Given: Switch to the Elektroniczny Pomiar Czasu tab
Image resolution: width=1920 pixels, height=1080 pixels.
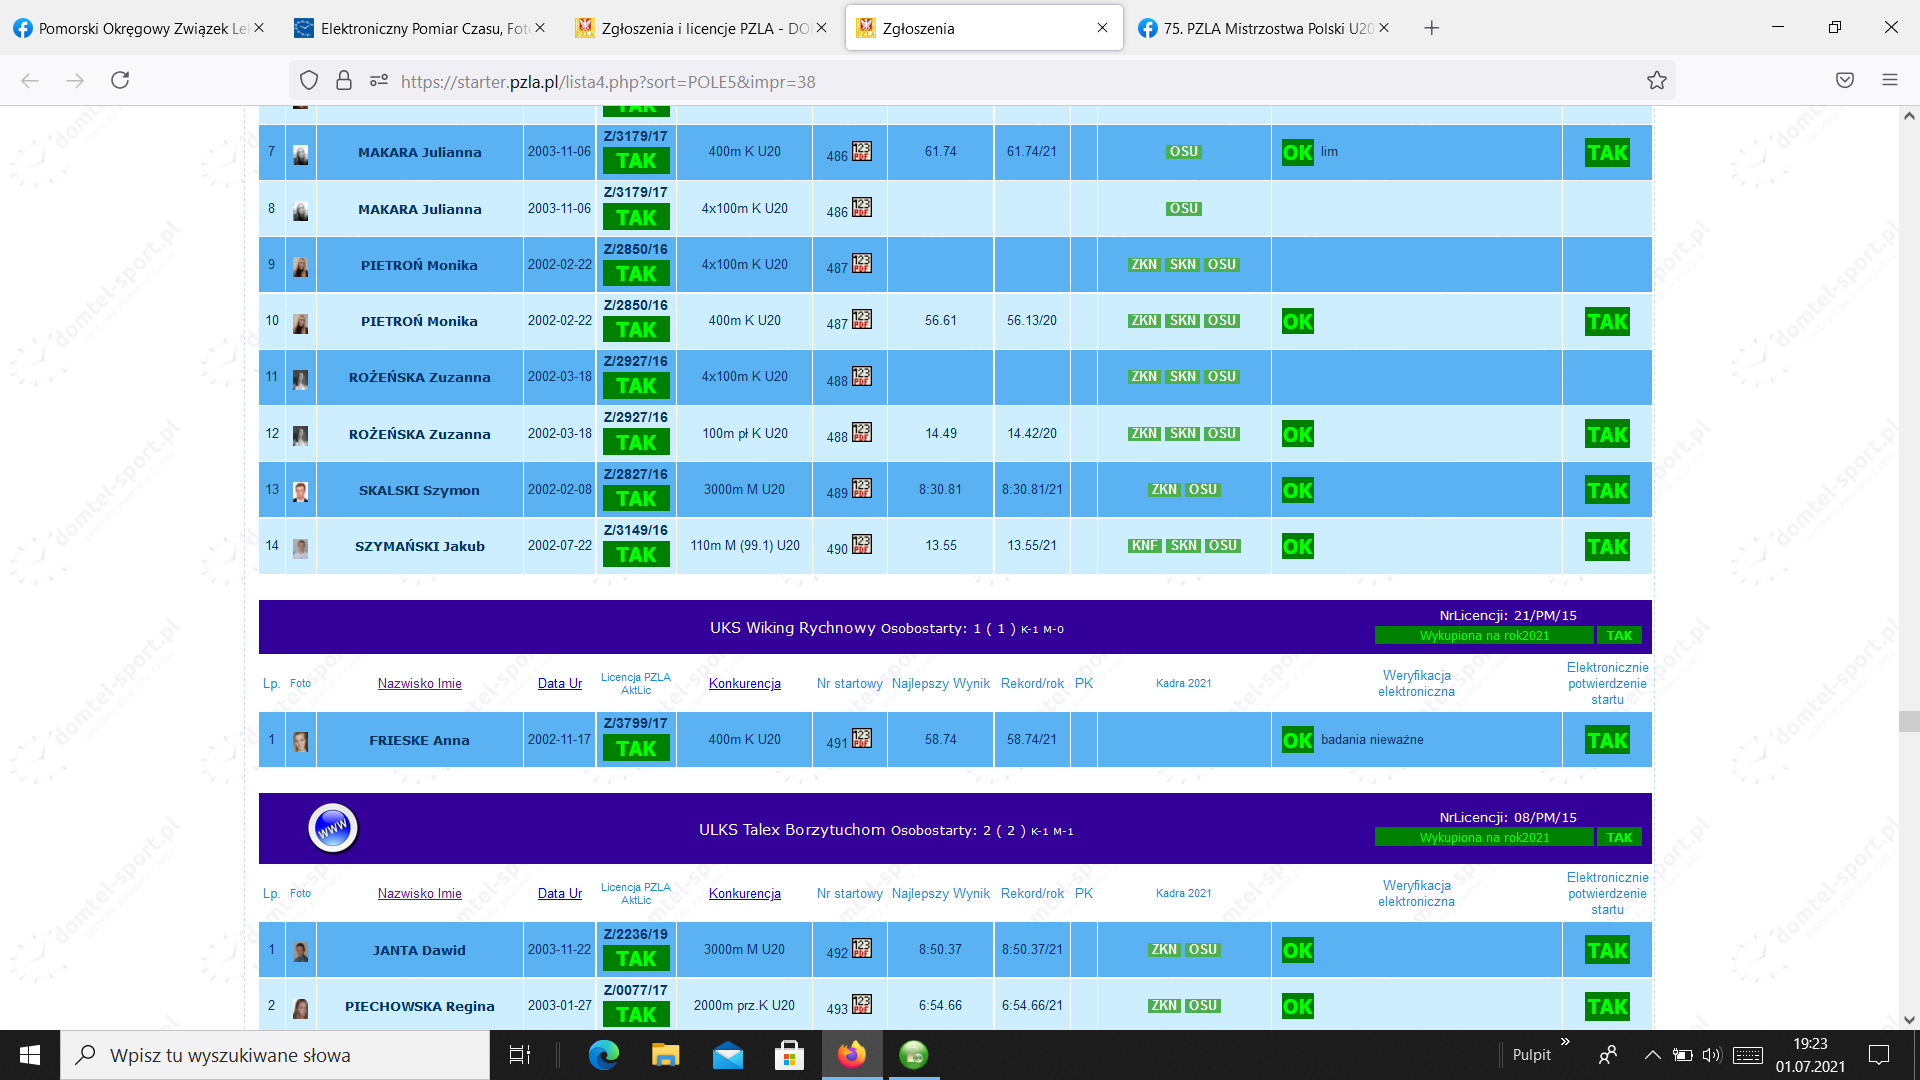Looking at the screenshot, I should click(x=420, y=28).
